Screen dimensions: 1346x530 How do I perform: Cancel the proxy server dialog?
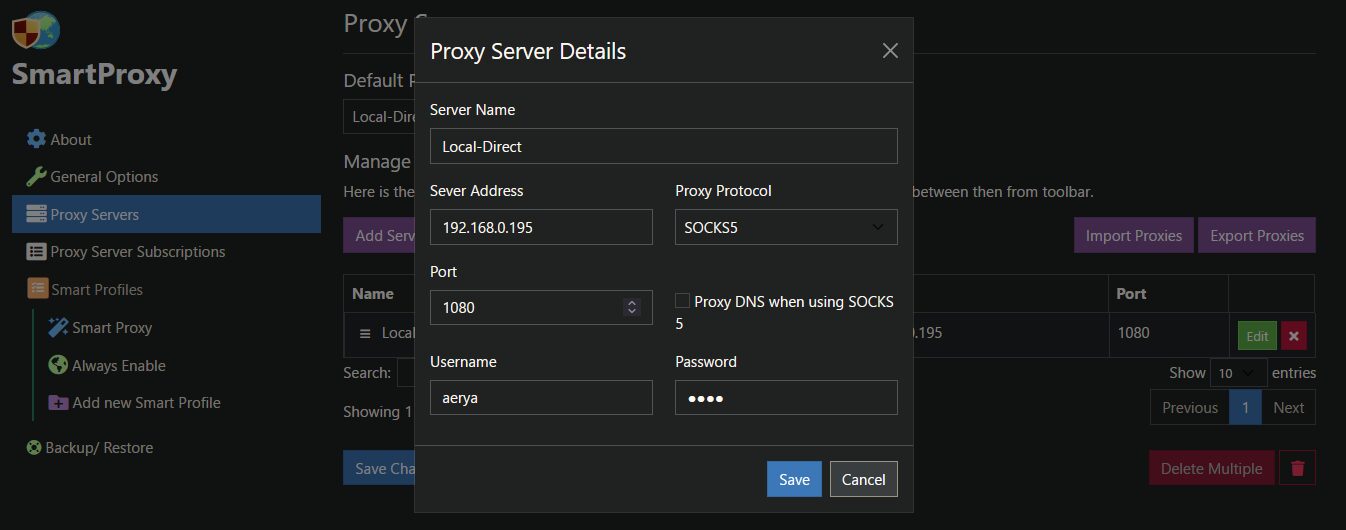[864, 479]
